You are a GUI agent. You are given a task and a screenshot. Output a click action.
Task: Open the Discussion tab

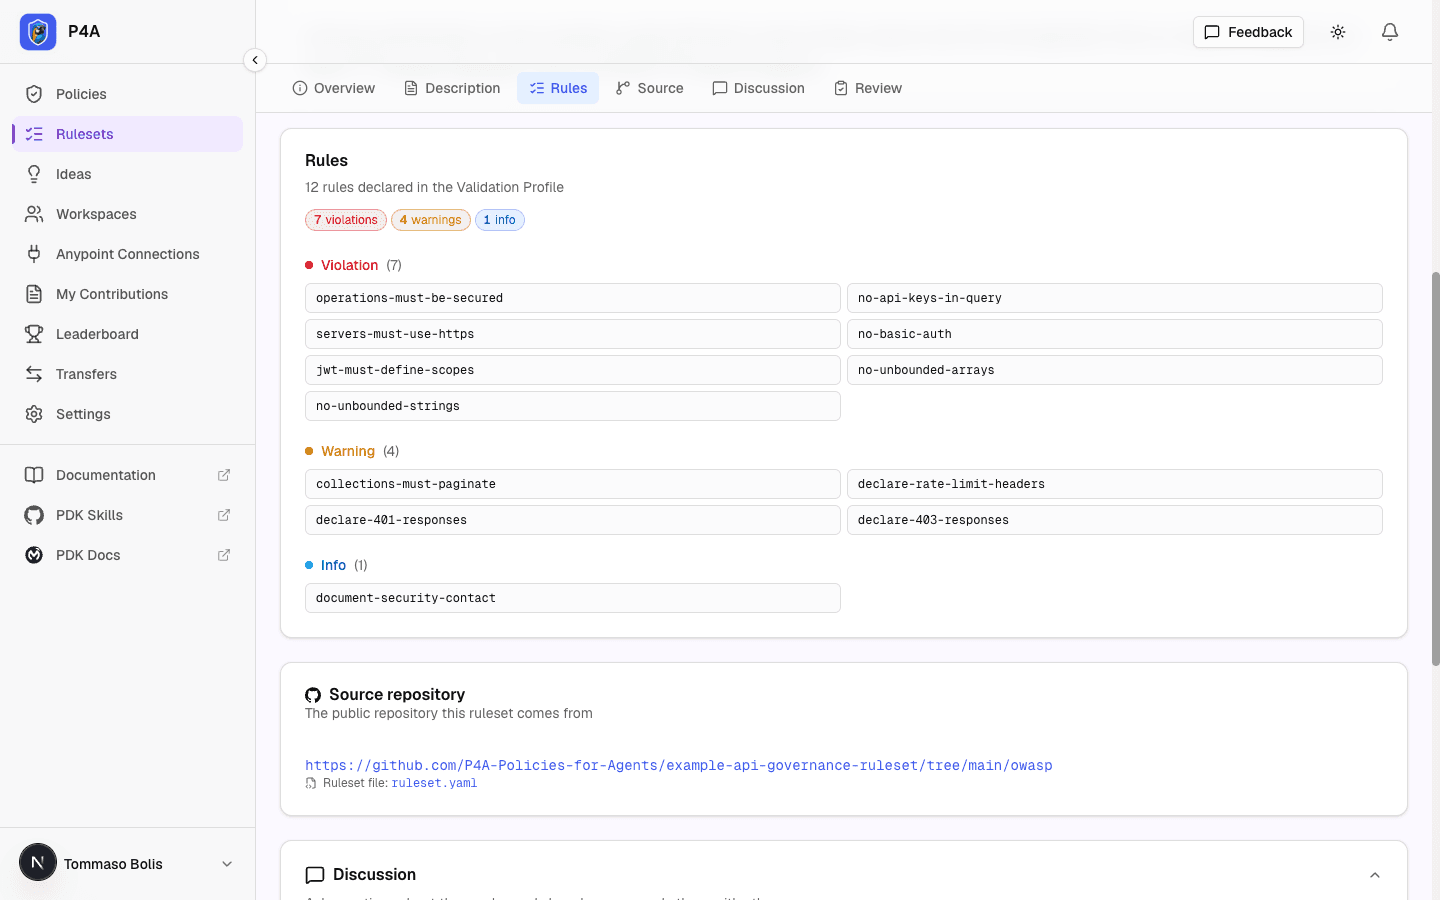[758, 88]
